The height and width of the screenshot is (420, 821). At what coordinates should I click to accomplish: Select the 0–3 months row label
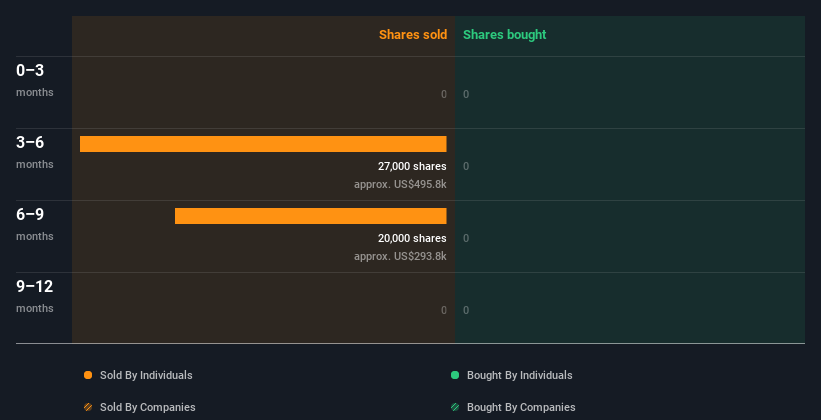35,80
